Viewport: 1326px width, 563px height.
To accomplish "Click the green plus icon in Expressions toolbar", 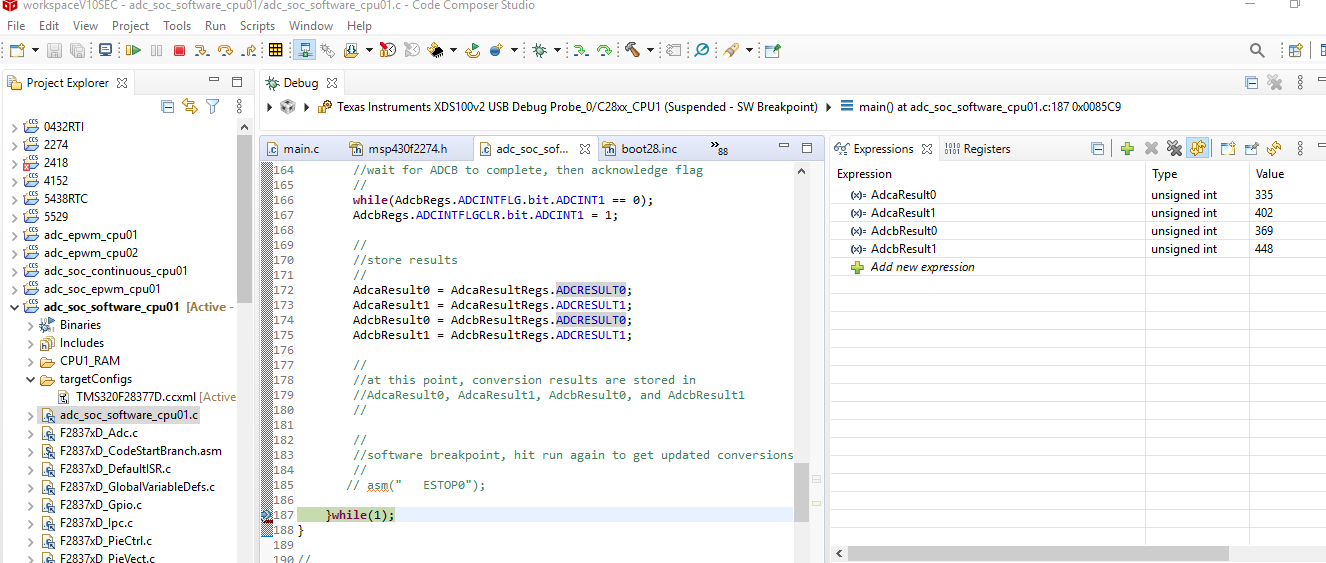I will tap(1127, 149).
